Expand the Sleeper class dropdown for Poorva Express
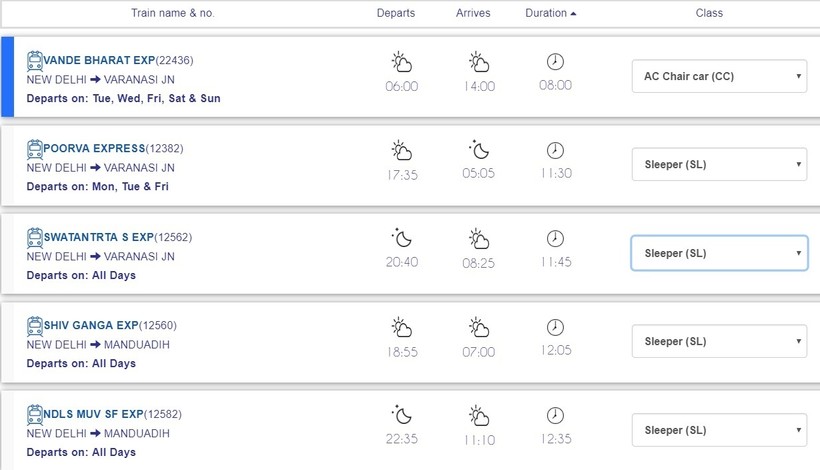820x470 pixels. tap(719, 165)
